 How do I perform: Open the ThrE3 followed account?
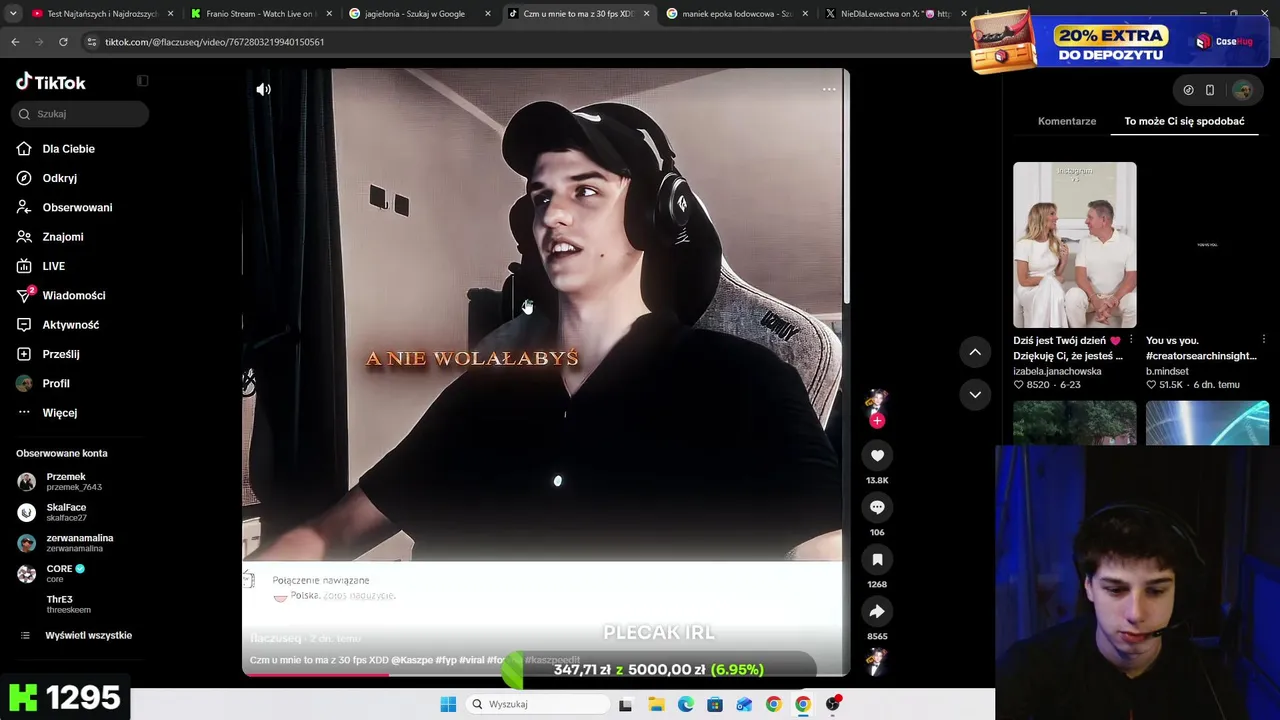click(68, 604)
